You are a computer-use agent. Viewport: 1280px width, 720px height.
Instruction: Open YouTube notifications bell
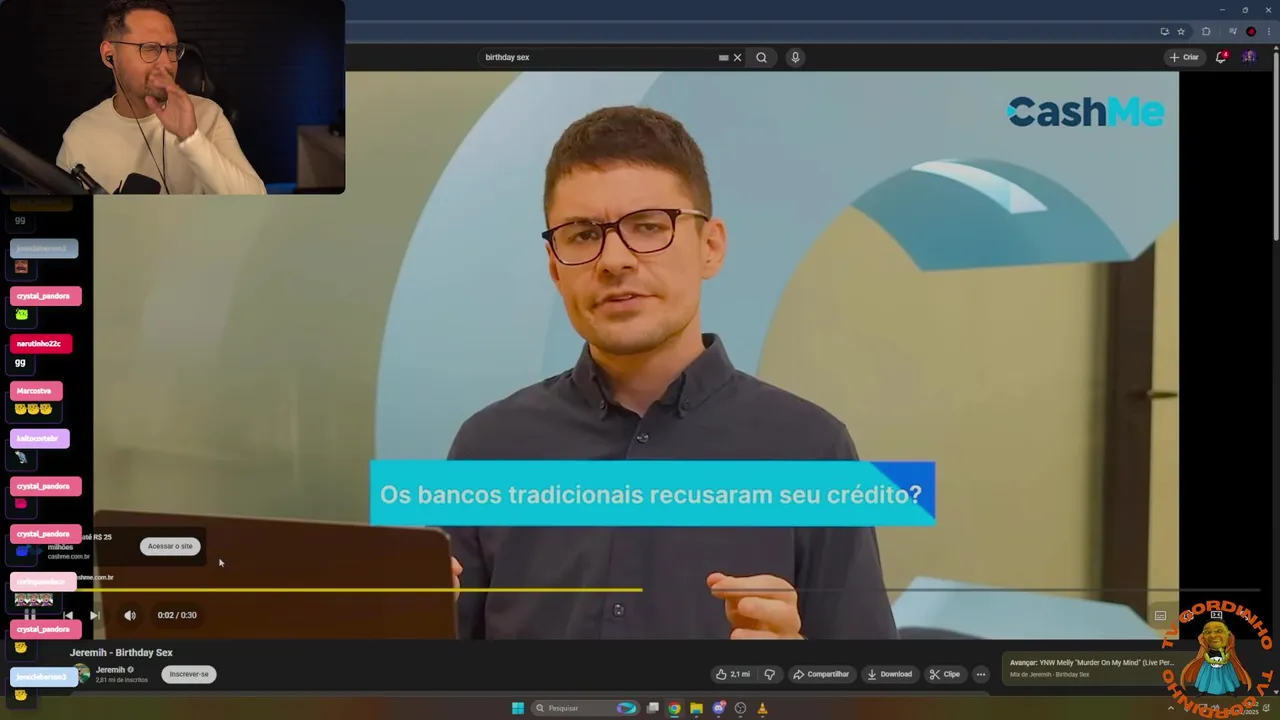click(1221, 57)
